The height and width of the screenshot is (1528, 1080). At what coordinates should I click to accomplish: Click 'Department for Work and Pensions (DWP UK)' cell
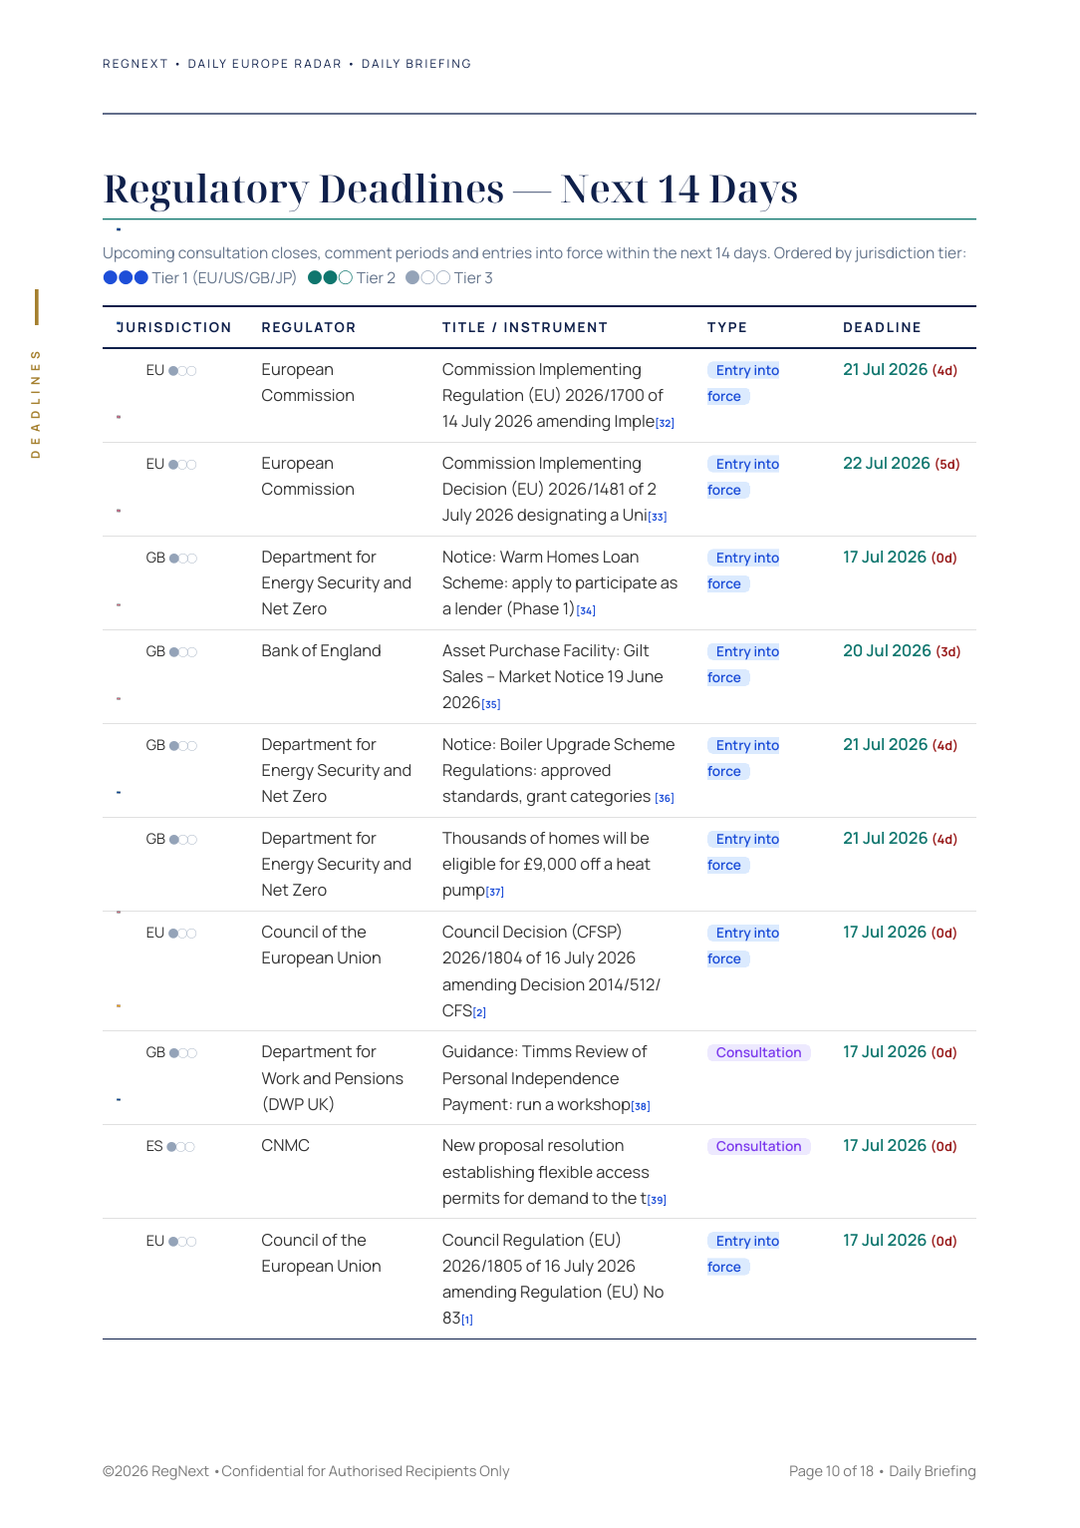coord(332,1078)
